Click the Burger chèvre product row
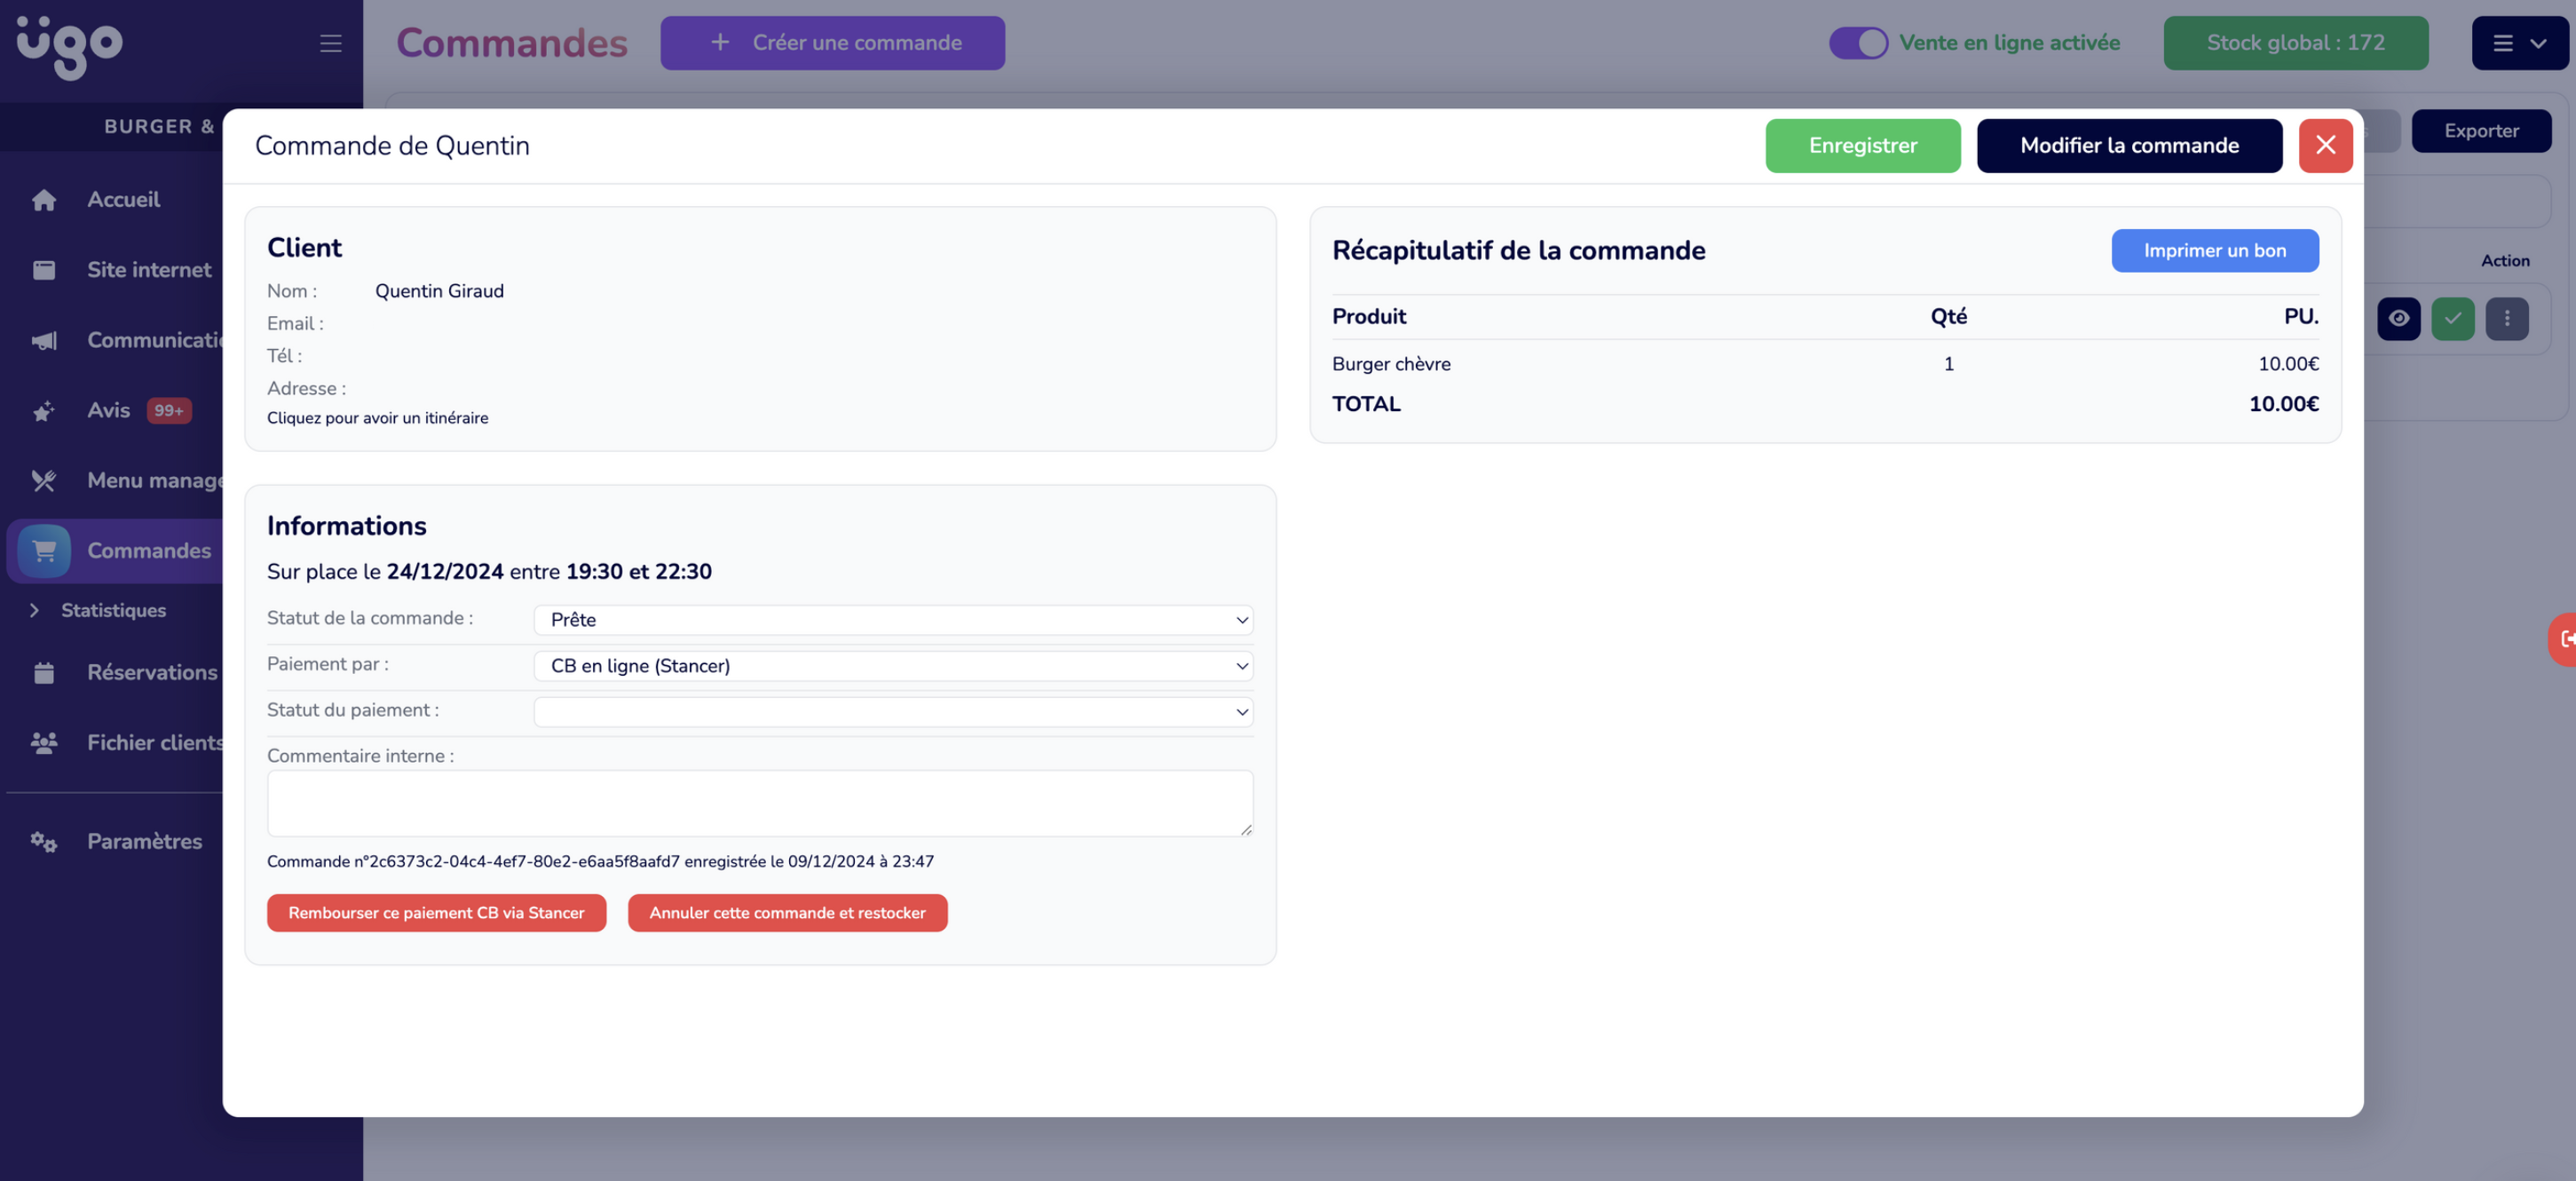Viewport: 2576px width, 1181px height. pyautogui.click(x=1824, y=364)
